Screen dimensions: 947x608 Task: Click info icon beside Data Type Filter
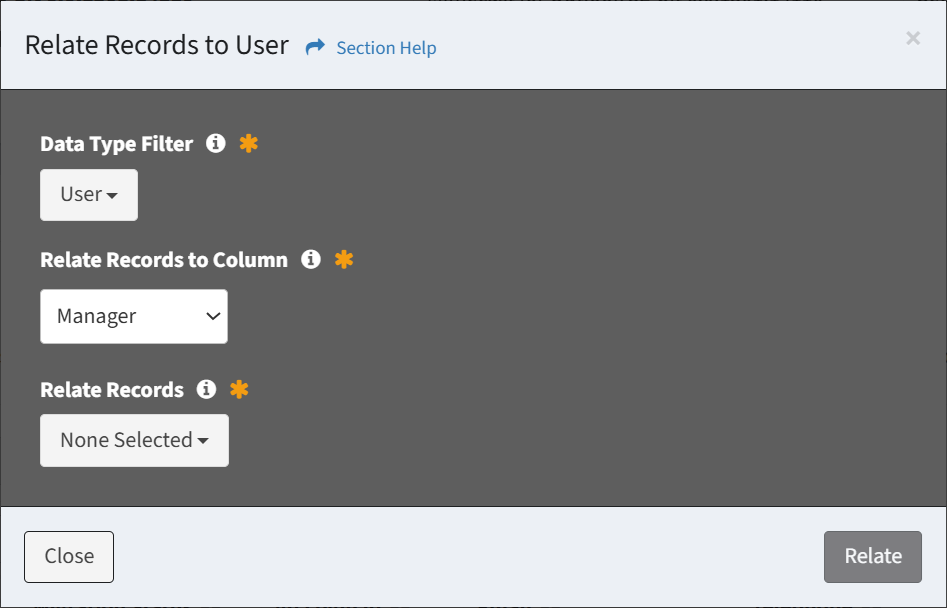point(215,144)
